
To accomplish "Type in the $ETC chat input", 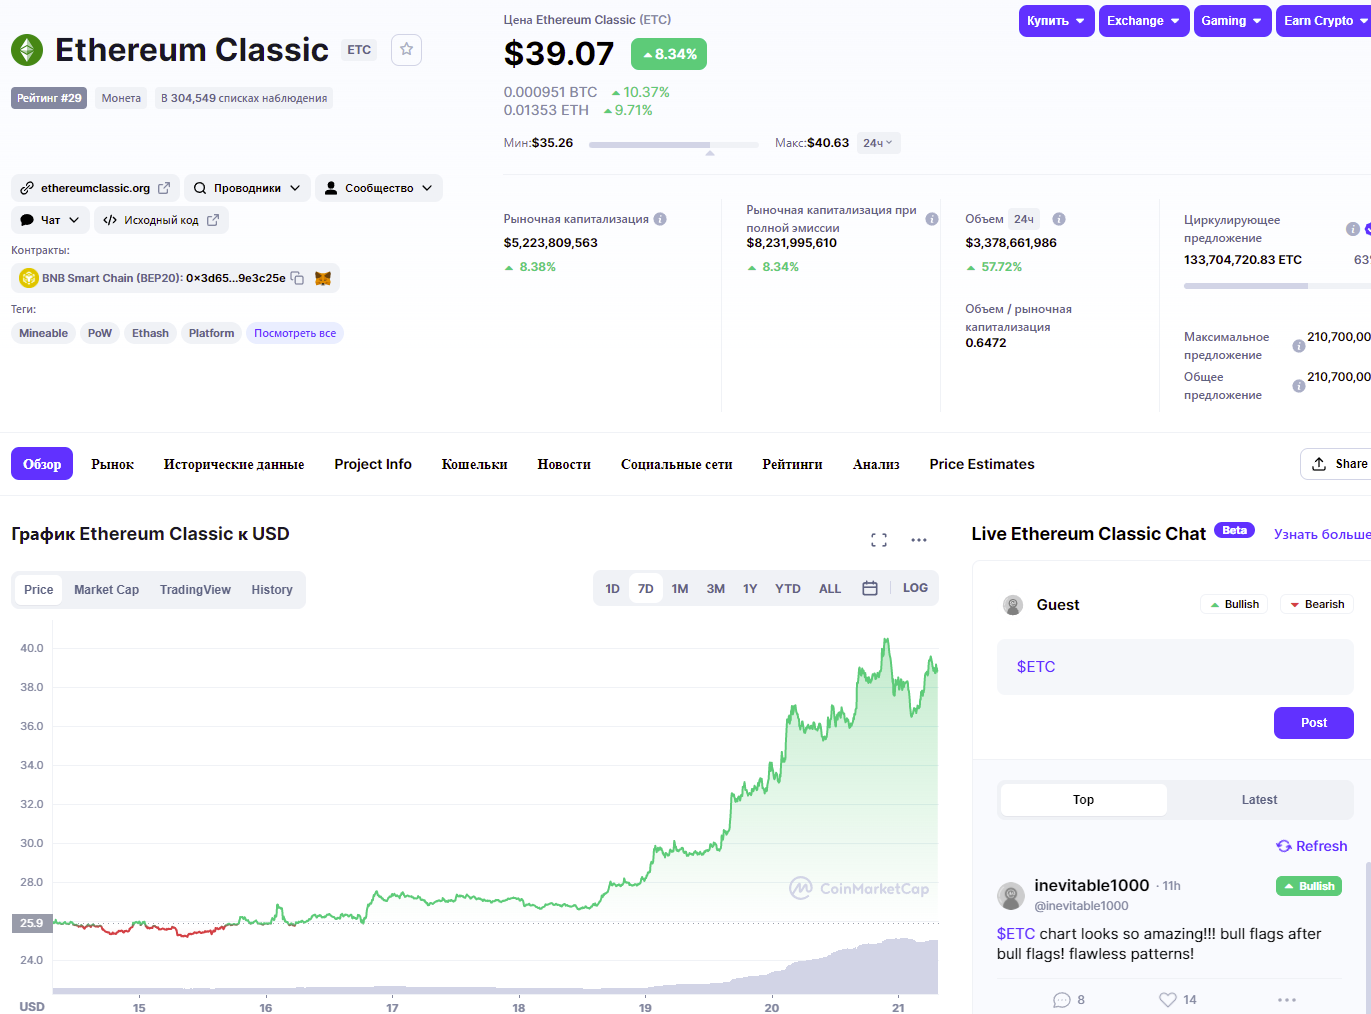I will 1175,667.
